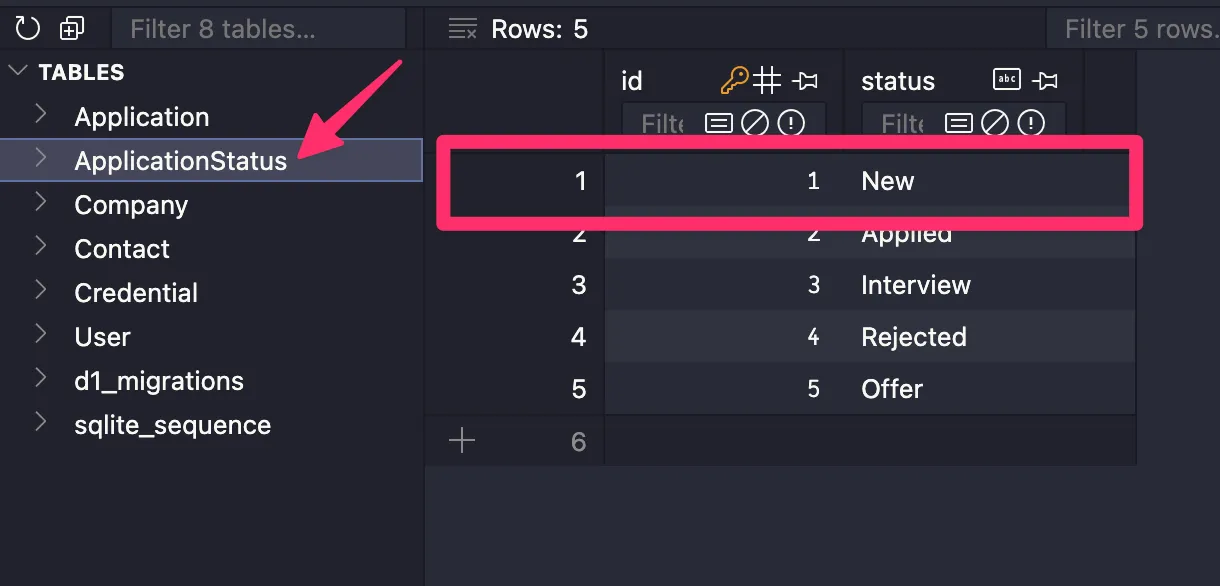Toggle the not-empty filter on status column
The image size is (1220, 586).
[1030, 123]
